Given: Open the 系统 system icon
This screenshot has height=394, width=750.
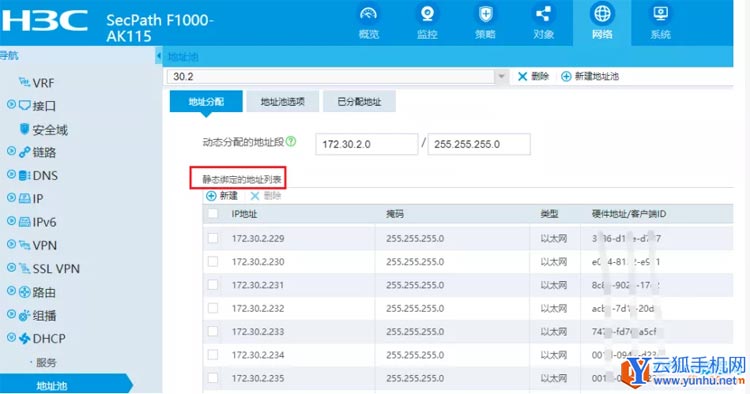Looking at the screenshot, I should click(661, 14).
